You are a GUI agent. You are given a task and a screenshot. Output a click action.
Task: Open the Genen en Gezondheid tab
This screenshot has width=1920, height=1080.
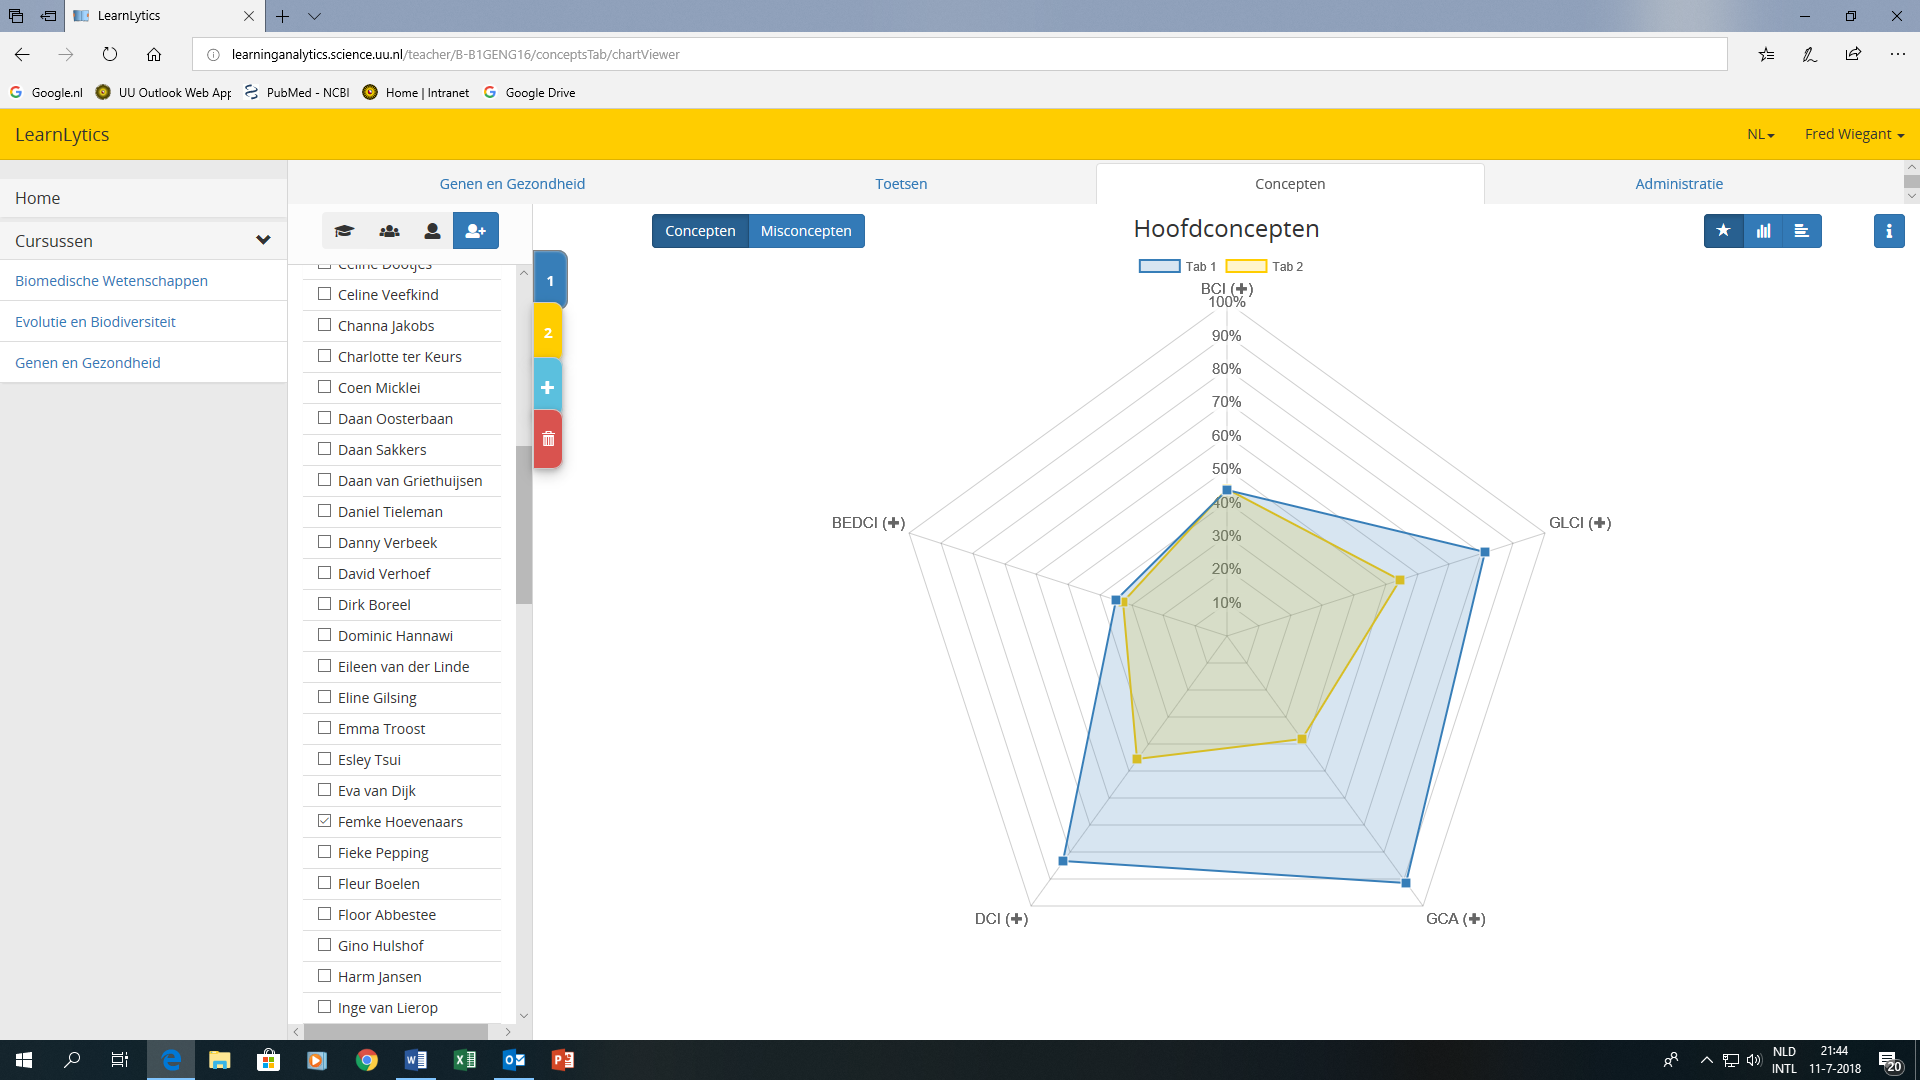(x=512, y=184)
